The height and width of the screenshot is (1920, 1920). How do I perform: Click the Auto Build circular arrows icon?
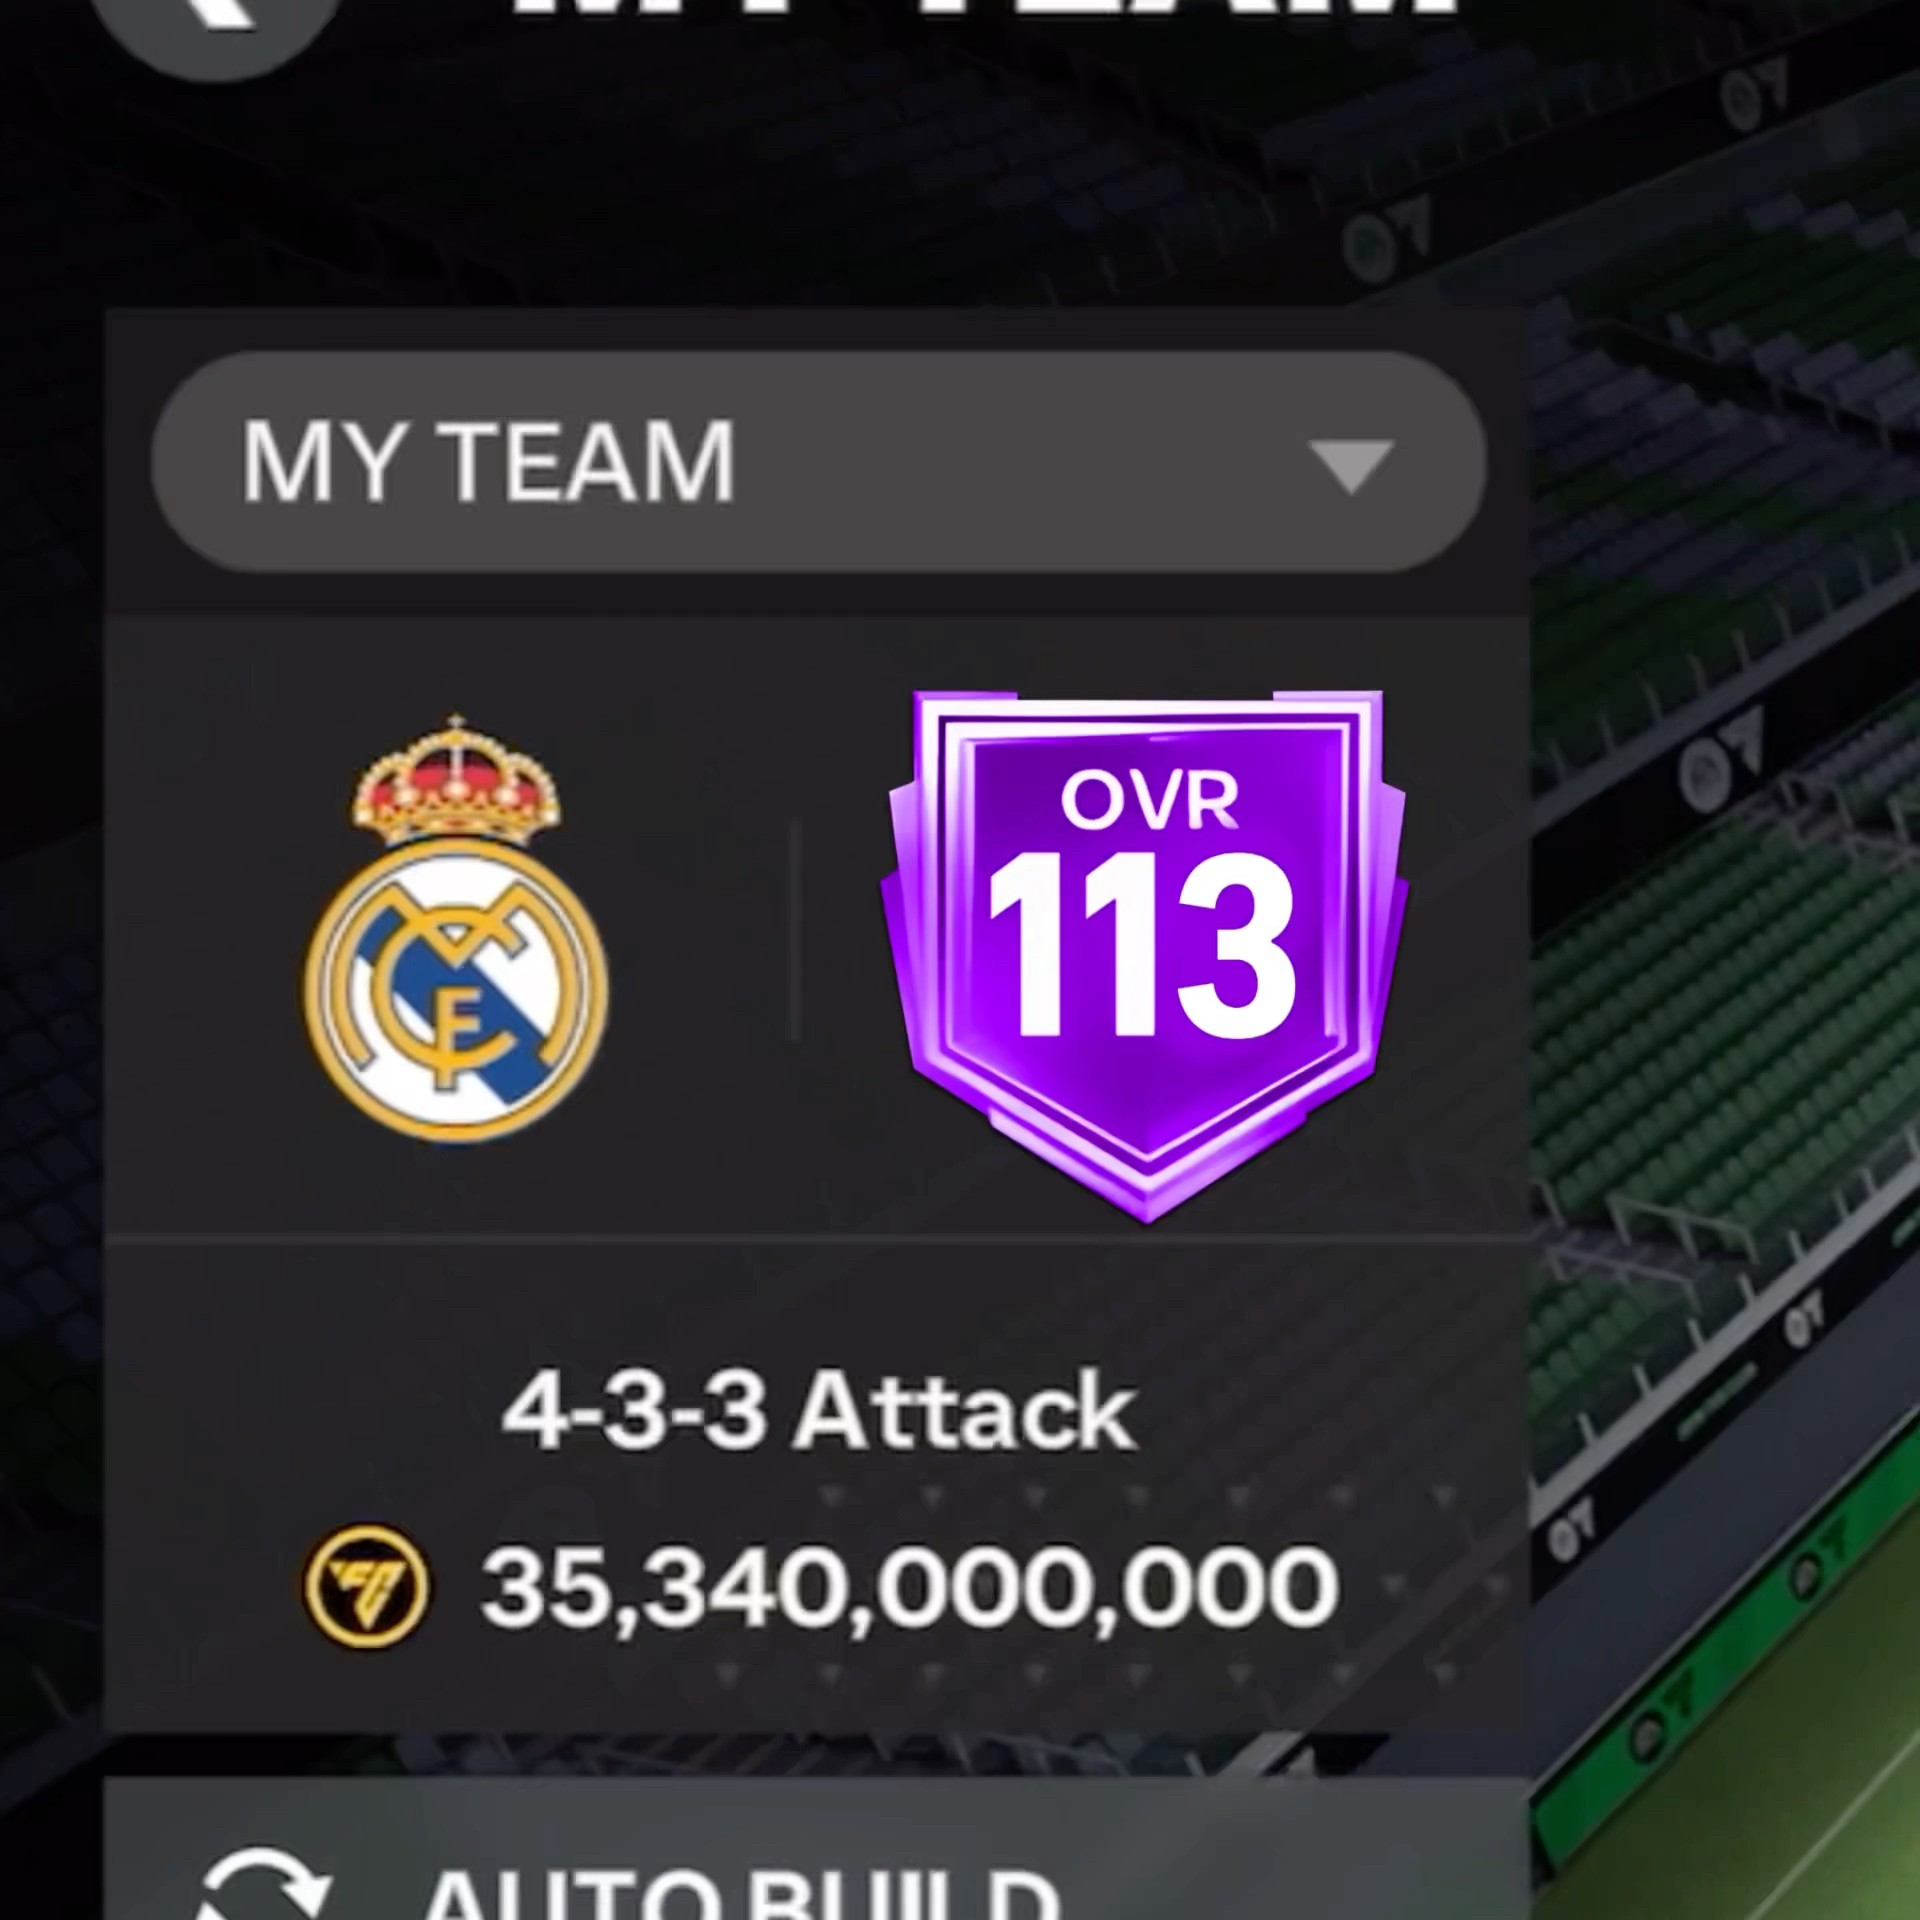(x=264, y=1885)
